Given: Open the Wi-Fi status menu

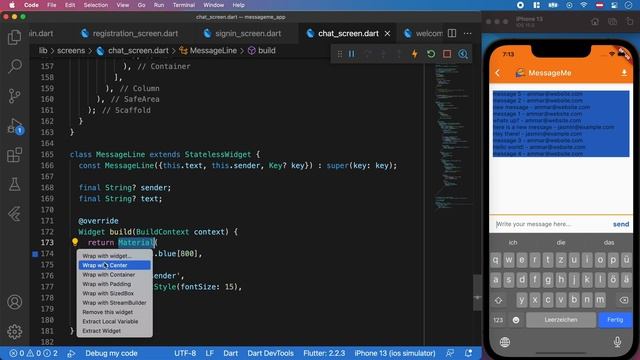Looking at the screenshot, I should pos(584,5).
